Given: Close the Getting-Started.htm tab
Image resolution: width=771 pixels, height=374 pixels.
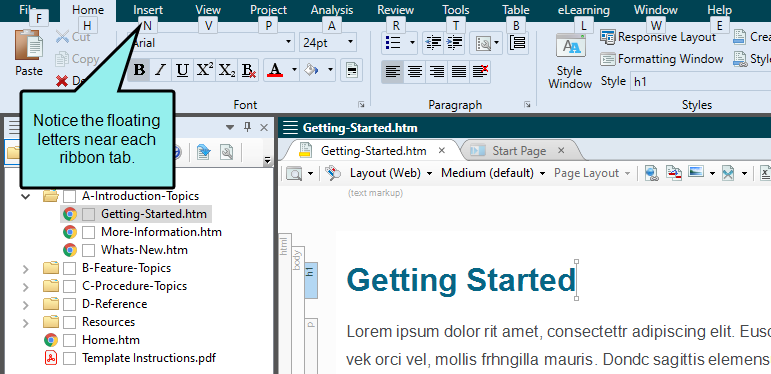Looking at the screenshot, I should [442, 150].
